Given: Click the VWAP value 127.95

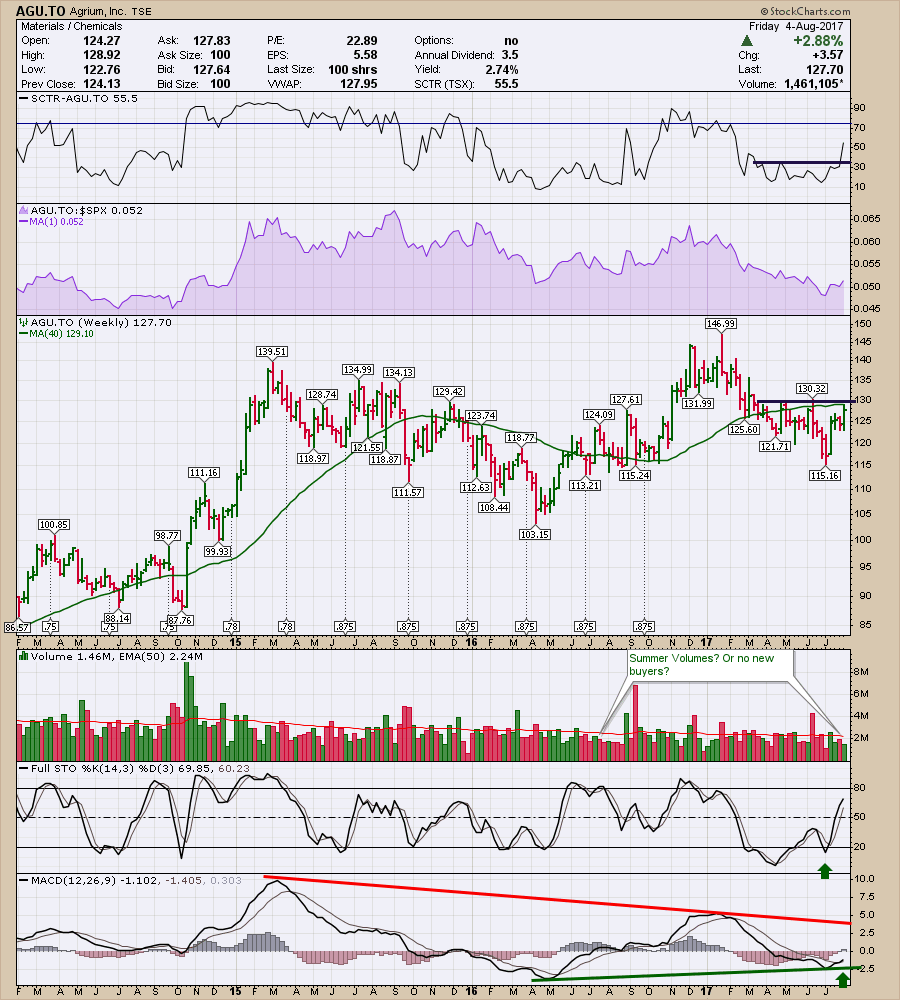Looking at the screenshot, I should [x=358, y=84].
